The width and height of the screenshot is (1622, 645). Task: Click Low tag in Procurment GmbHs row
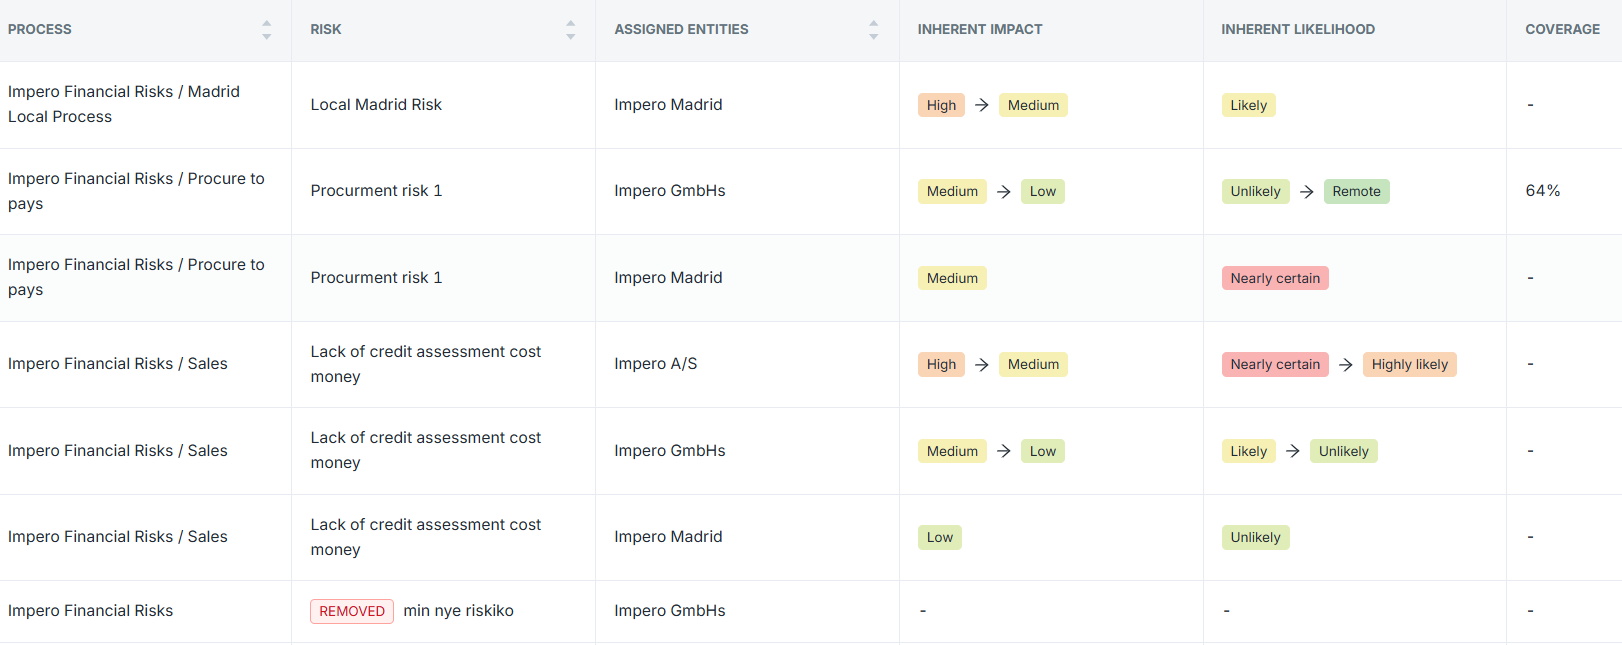click(1042, 191)
